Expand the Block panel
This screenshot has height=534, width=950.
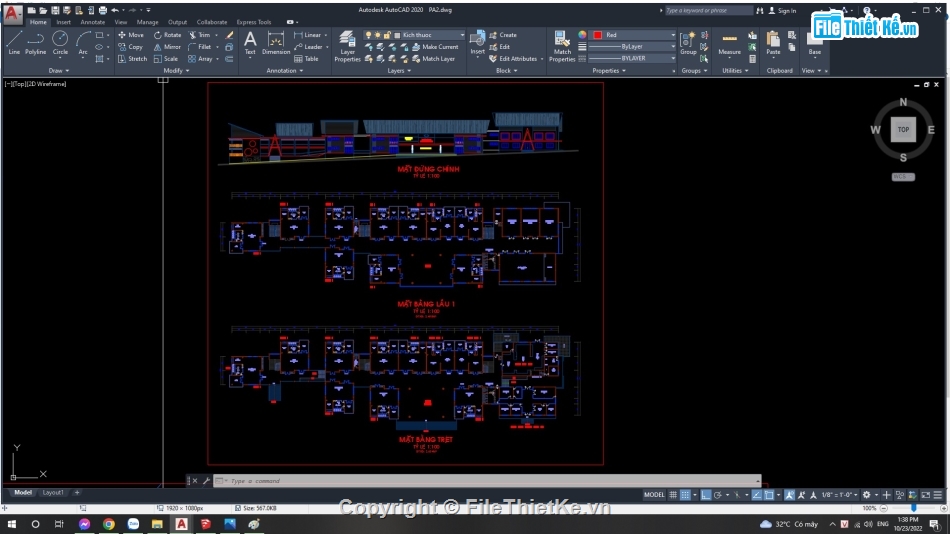coord(507,71)
